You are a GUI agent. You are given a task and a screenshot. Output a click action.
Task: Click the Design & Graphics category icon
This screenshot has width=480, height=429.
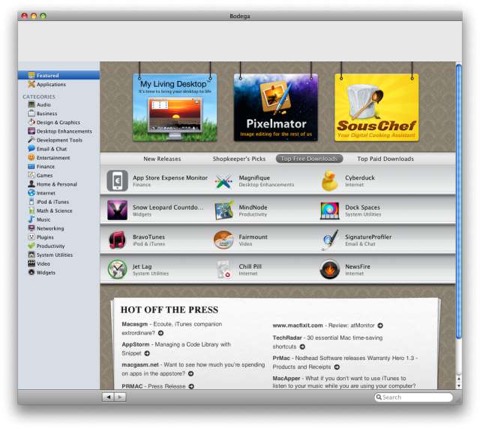tap(31, 122)
